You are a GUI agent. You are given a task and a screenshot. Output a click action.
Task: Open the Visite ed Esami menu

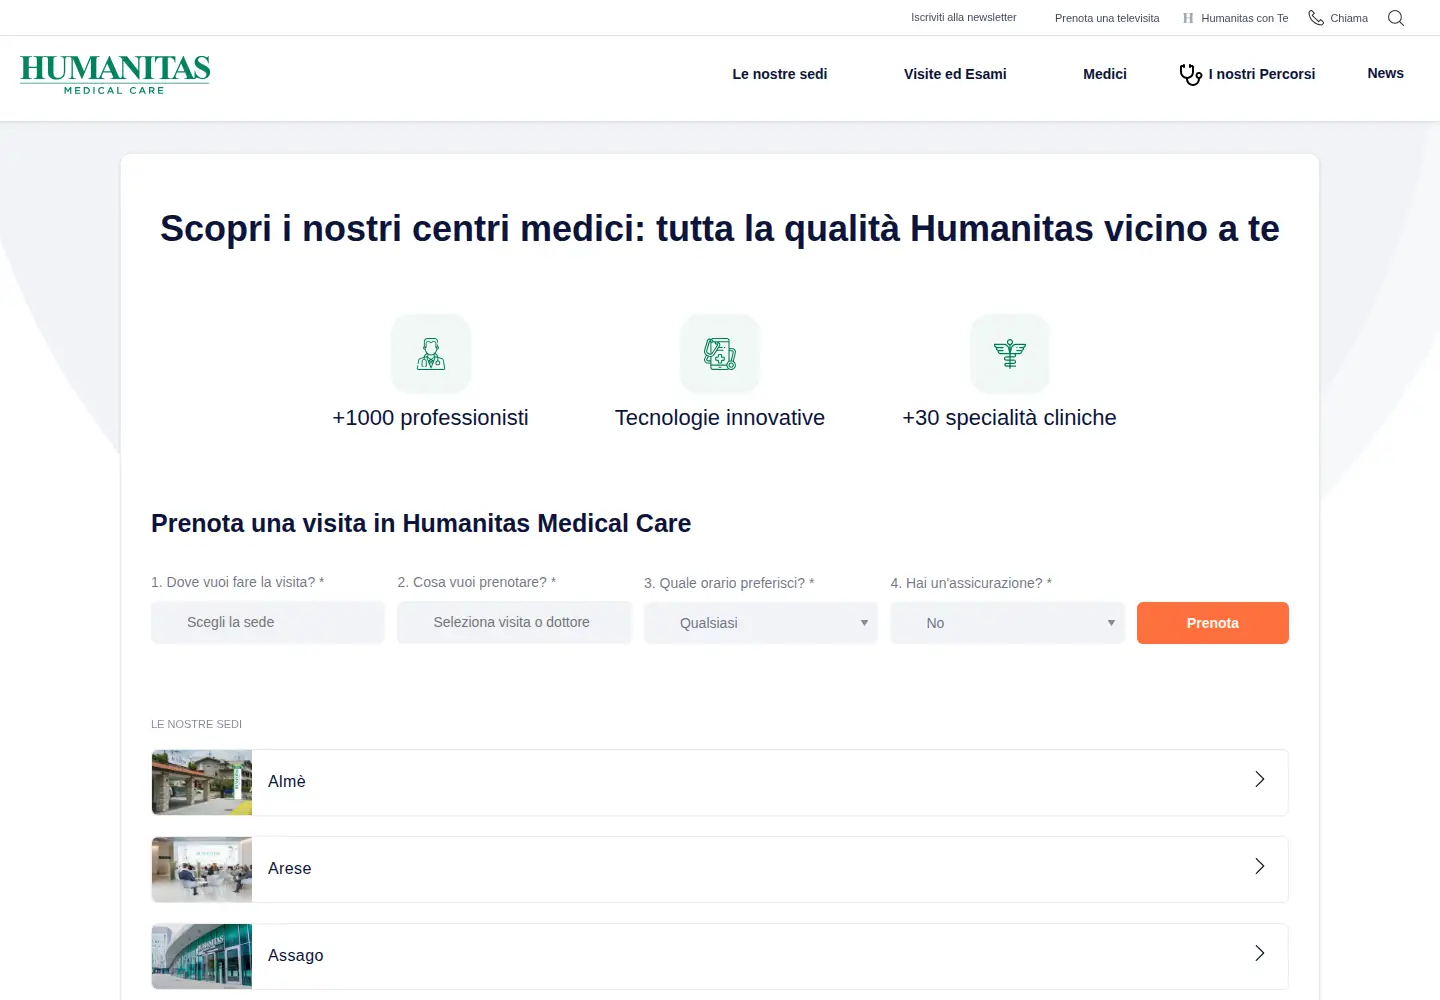955,74
